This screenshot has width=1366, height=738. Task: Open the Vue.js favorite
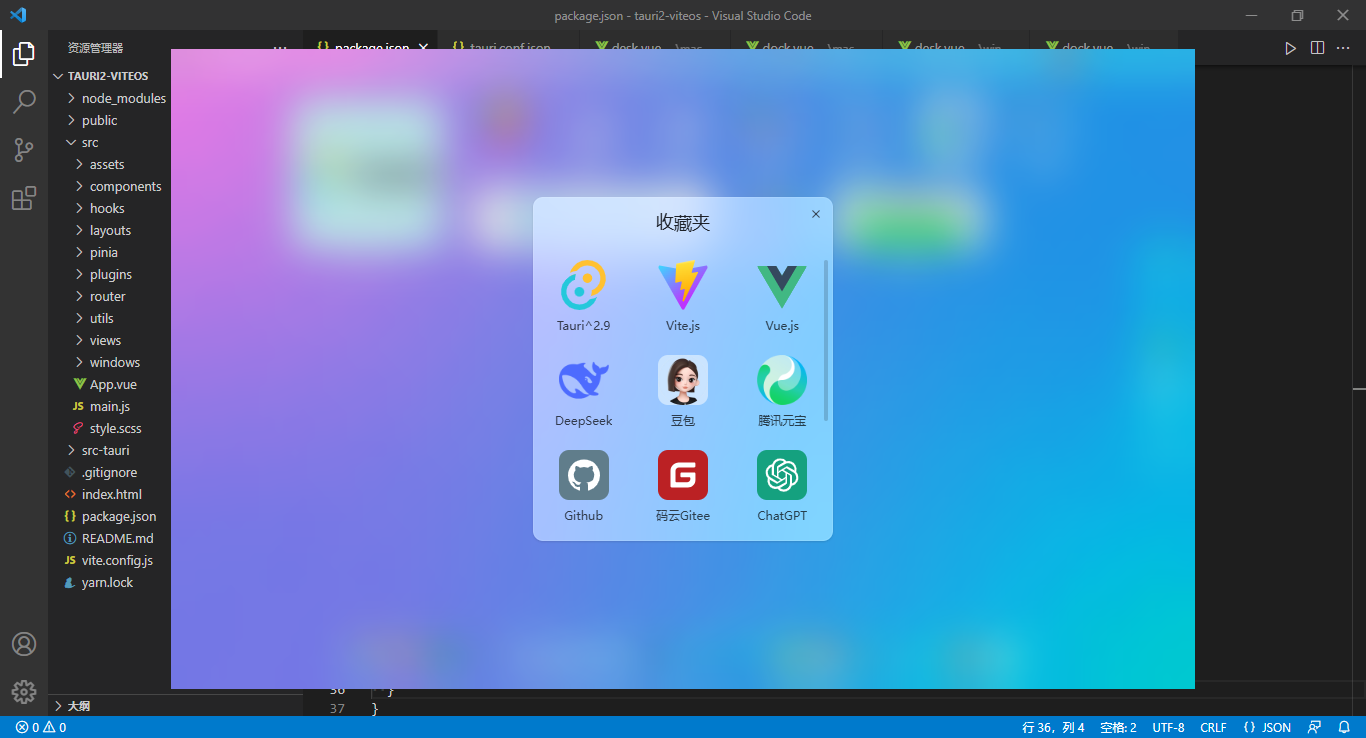point(782,296)
